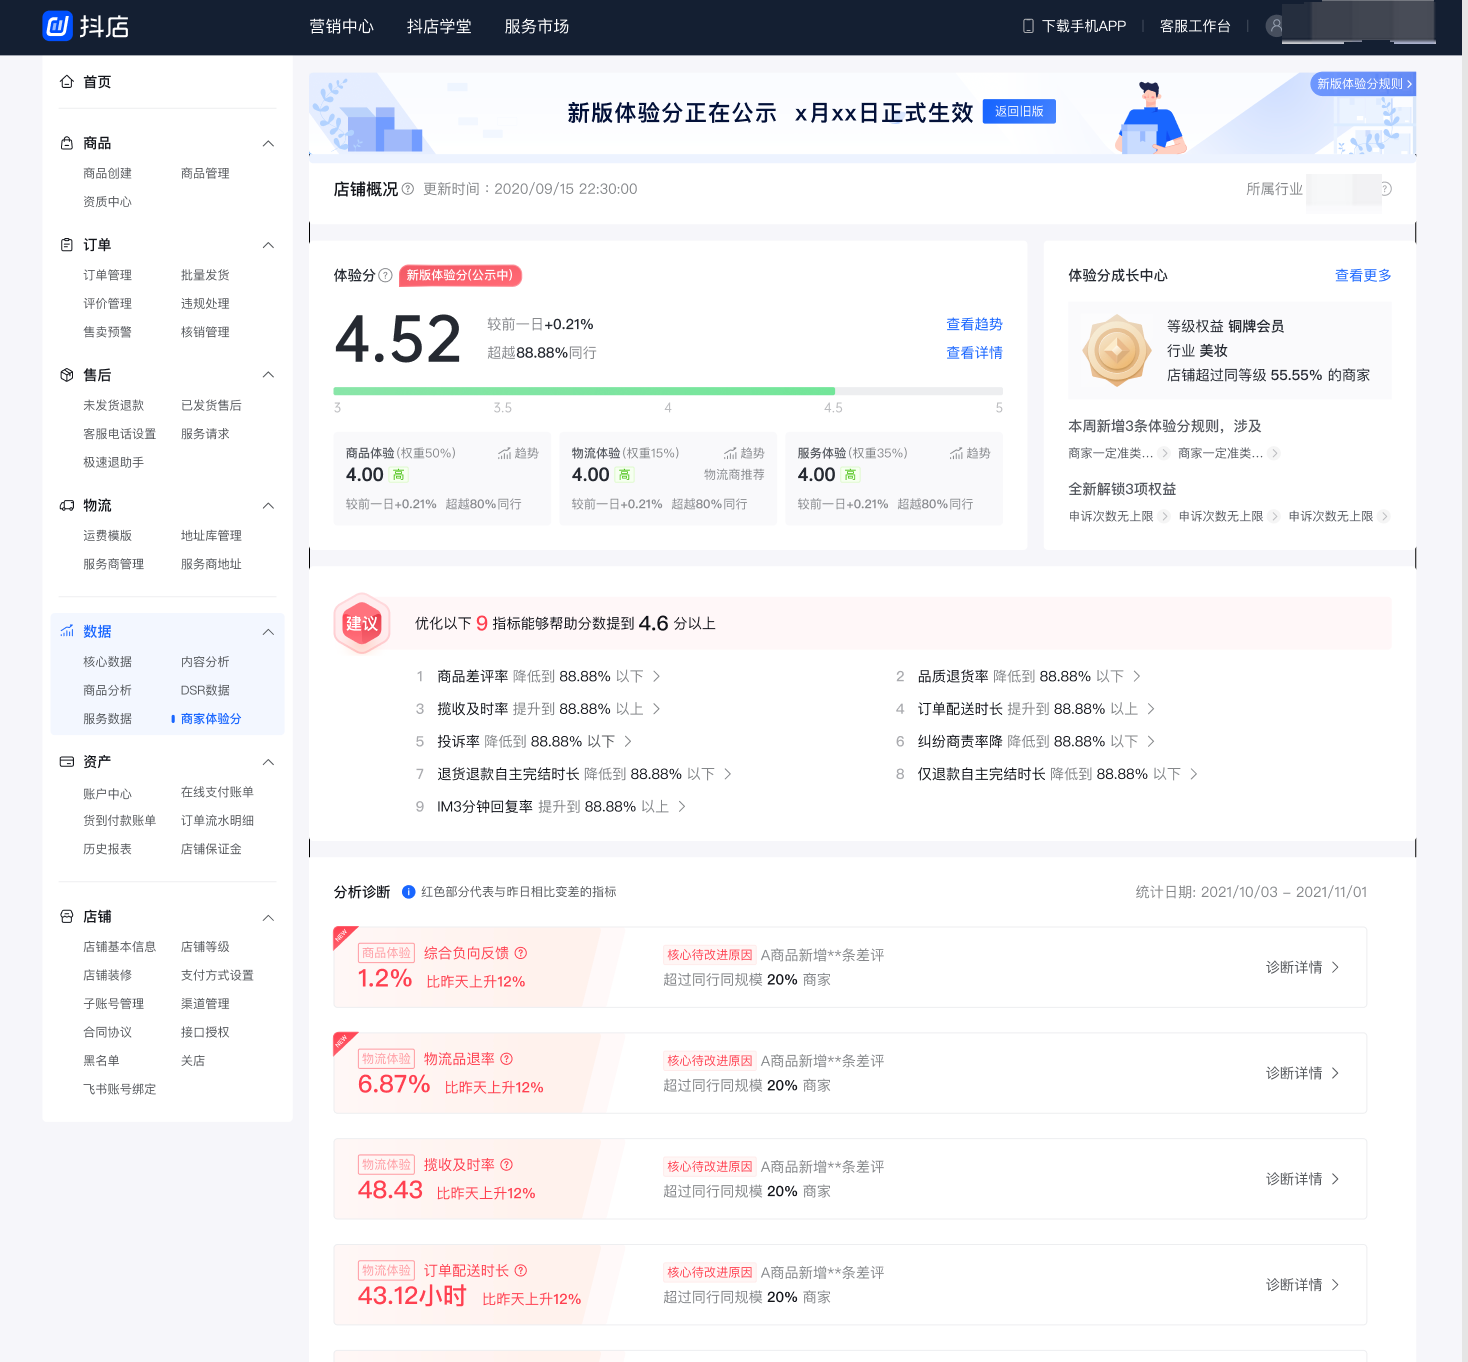Open 抖店学堂 from the top navigation
Viewport: 1468px width, 1362px height.
coord(439,27)
